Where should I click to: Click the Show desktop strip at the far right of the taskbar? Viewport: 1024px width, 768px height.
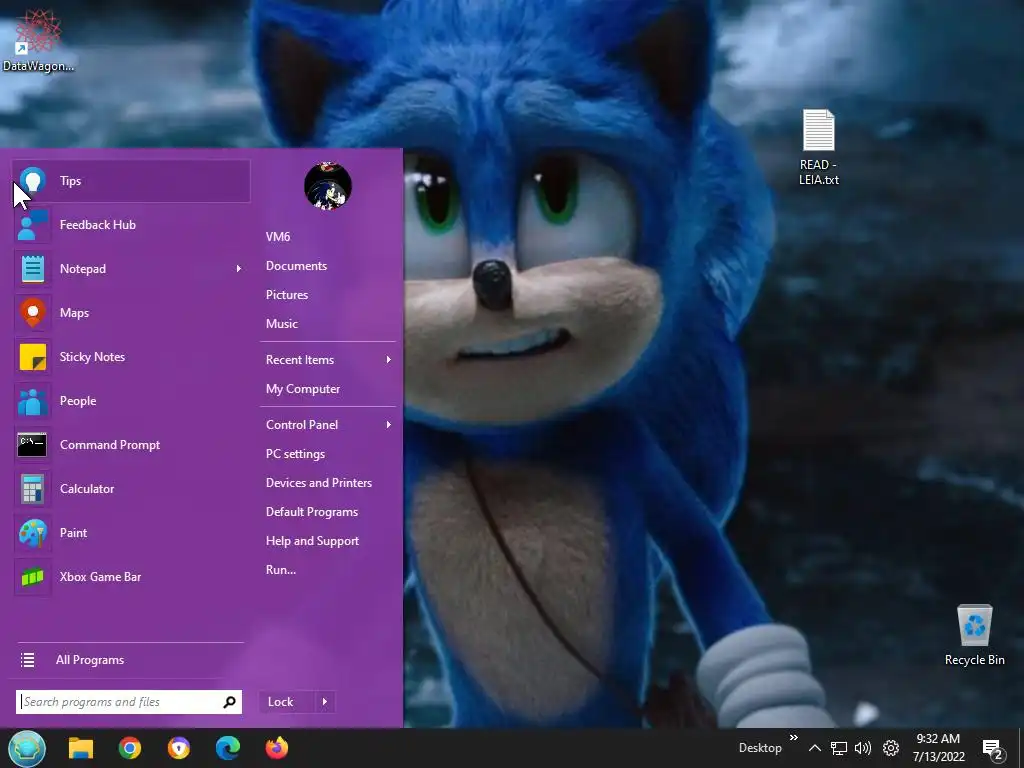pyautogui.click(x=1021, y=748)
